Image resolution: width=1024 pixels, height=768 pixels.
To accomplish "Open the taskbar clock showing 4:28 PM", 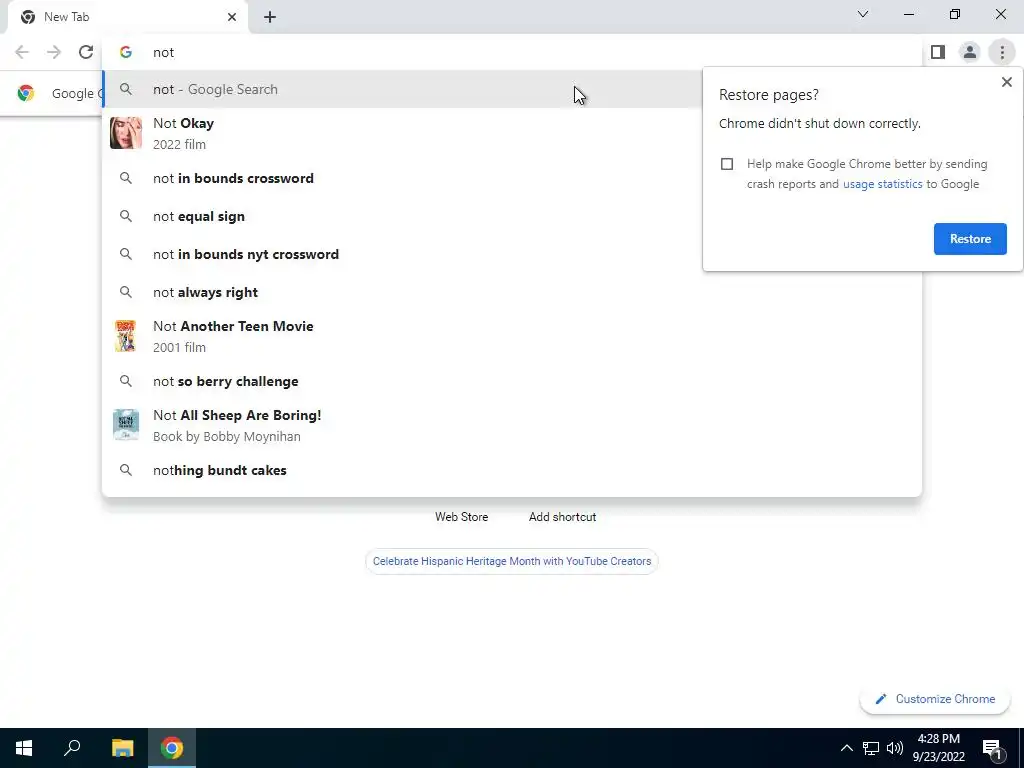I will click(x=938, y=748).
